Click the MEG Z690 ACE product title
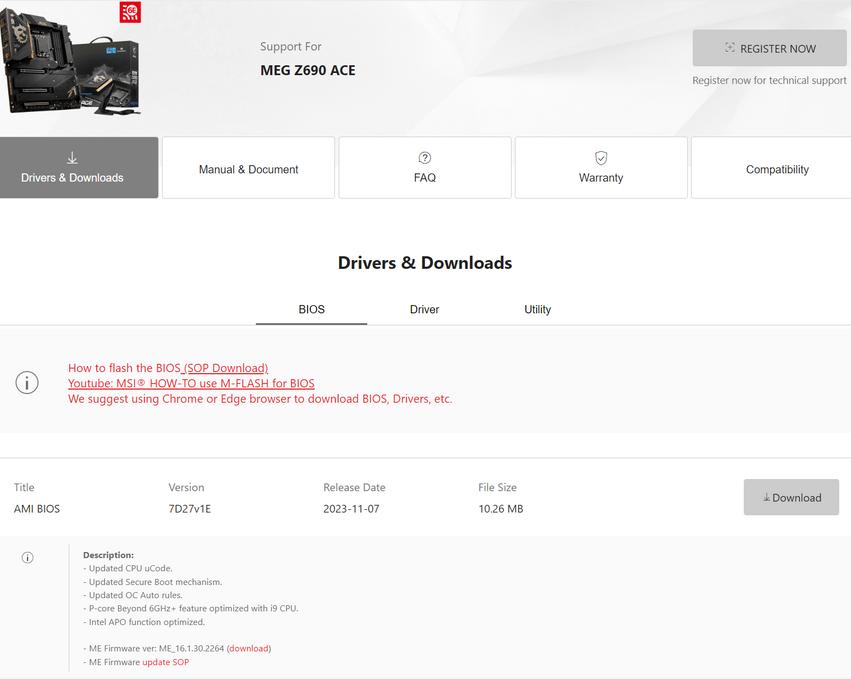 (x=308, y=71)
